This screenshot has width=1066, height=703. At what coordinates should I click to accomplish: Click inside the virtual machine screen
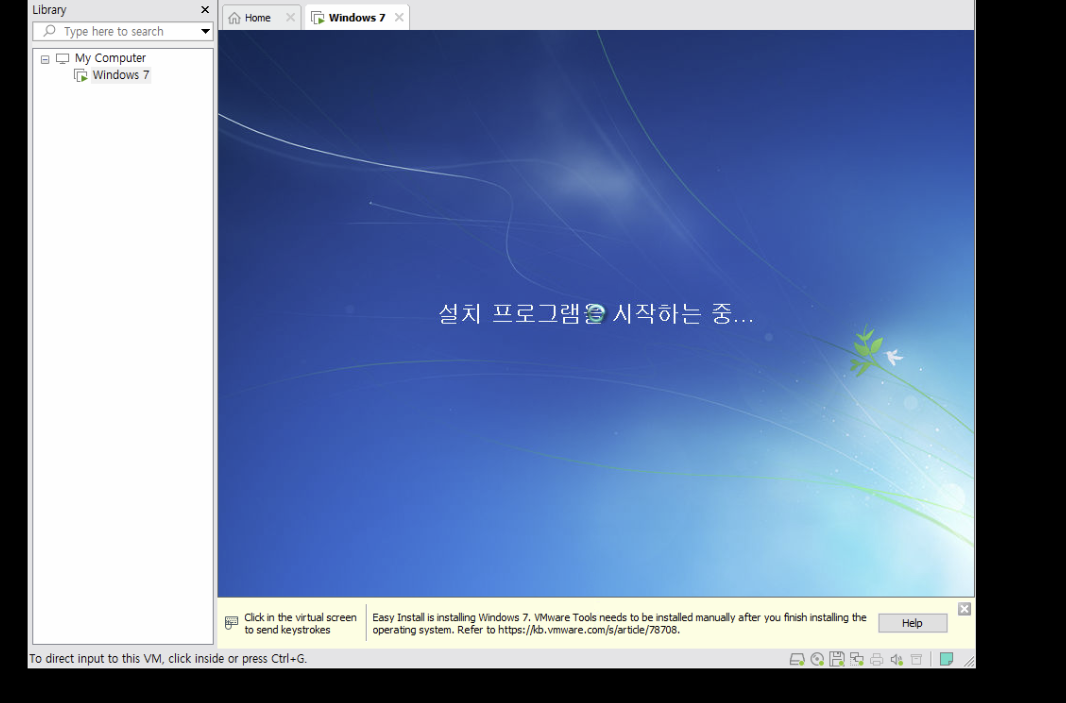point(596,313)
